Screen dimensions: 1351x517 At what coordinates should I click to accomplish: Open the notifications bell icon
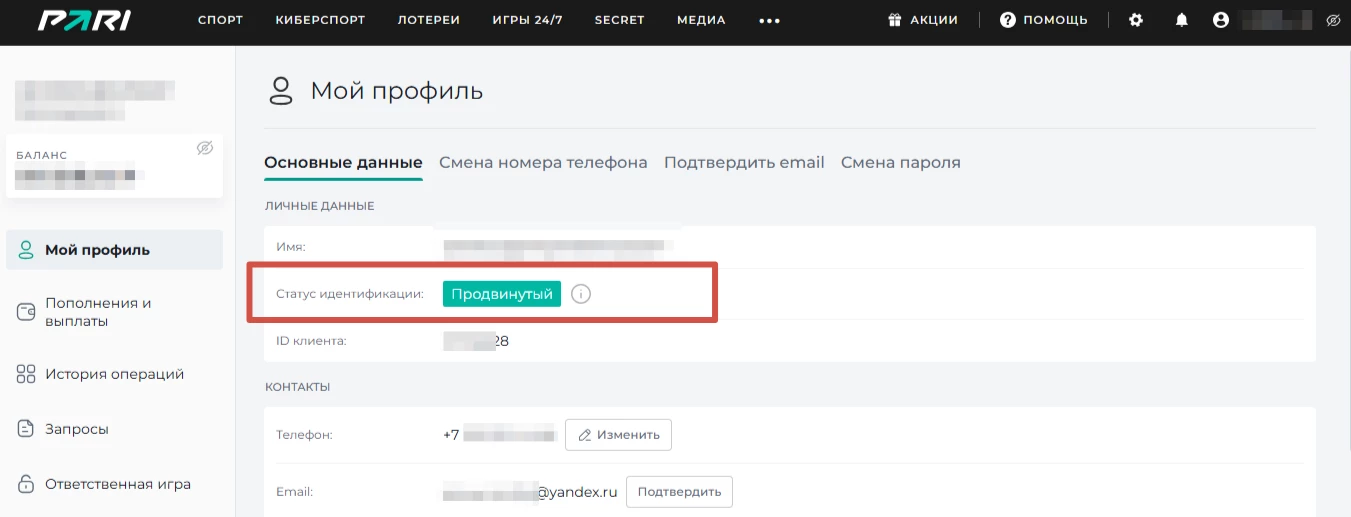1182,20
